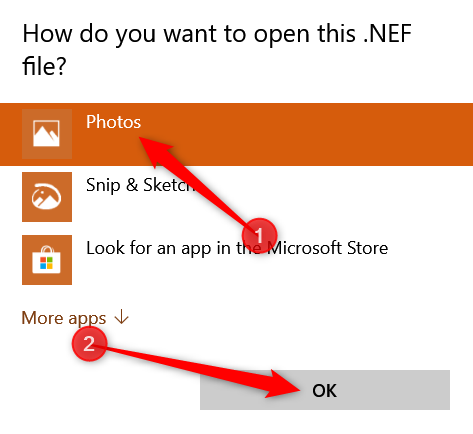Screen dimensions: 473x434
Task: Click the down arrow beside More apps
Action: [x=121, y=317]
